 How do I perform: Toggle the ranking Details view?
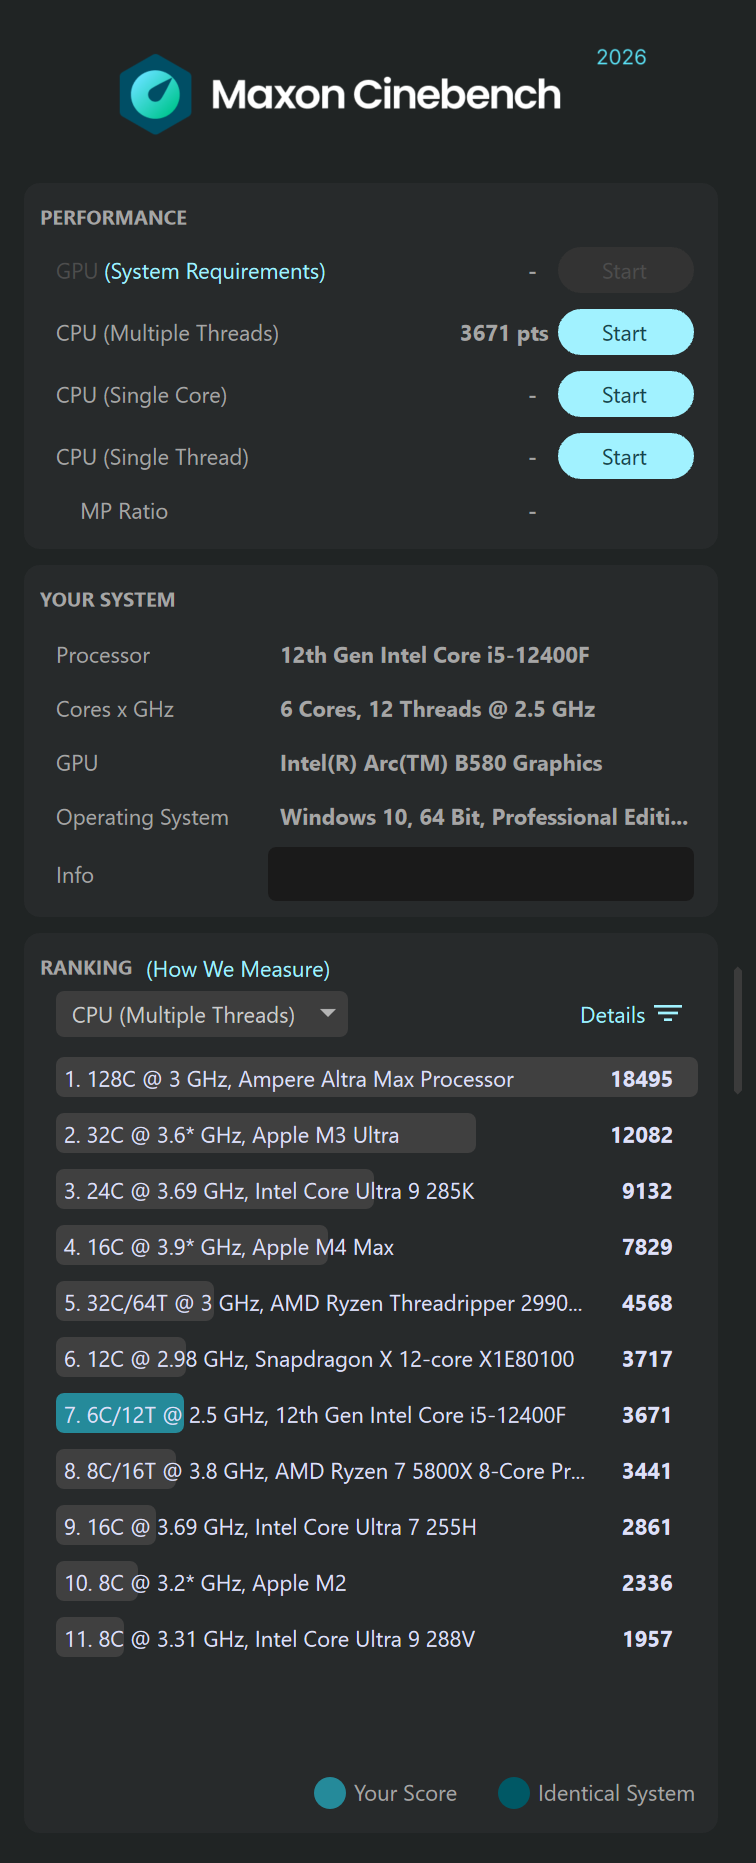click(x=613, y=1015)
